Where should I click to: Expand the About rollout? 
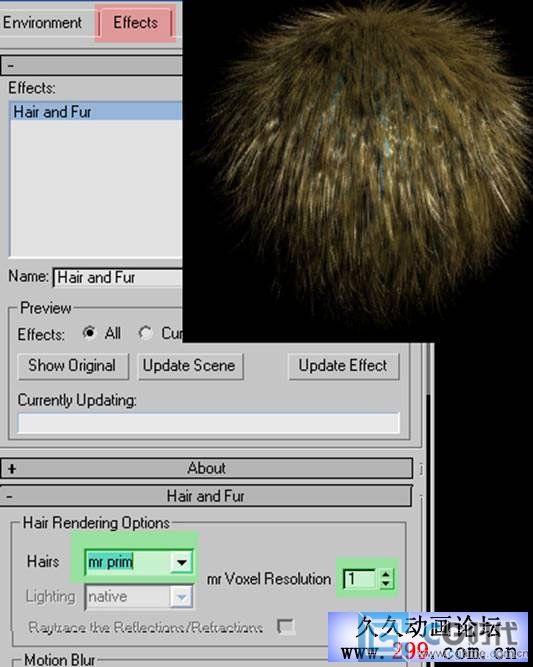click(x=206, y=468)
